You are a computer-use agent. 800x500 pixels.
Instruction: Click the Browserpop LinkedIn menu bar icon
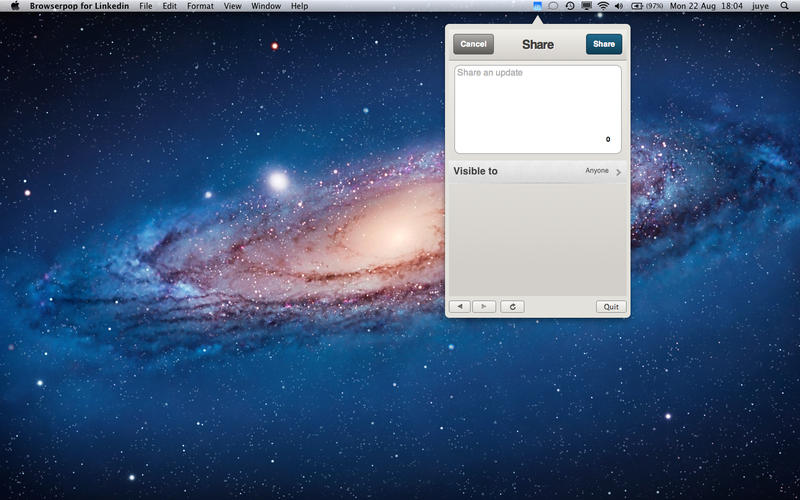537,6
